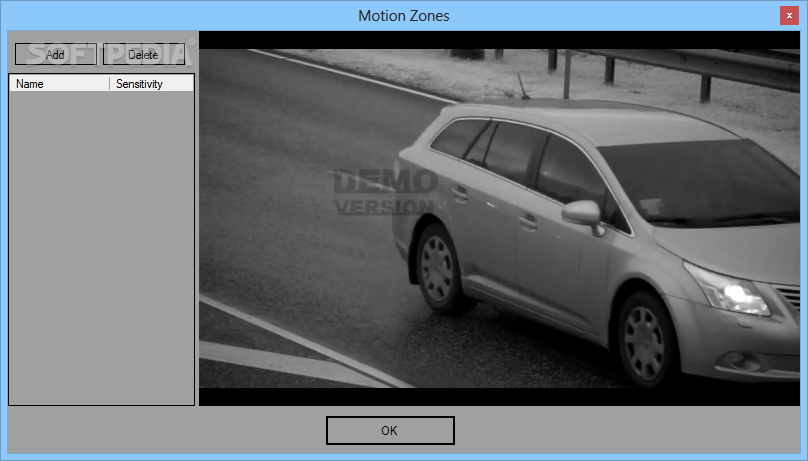808x461 pixels.
Task: Click the Add button
Action: (x=56, y=54)
